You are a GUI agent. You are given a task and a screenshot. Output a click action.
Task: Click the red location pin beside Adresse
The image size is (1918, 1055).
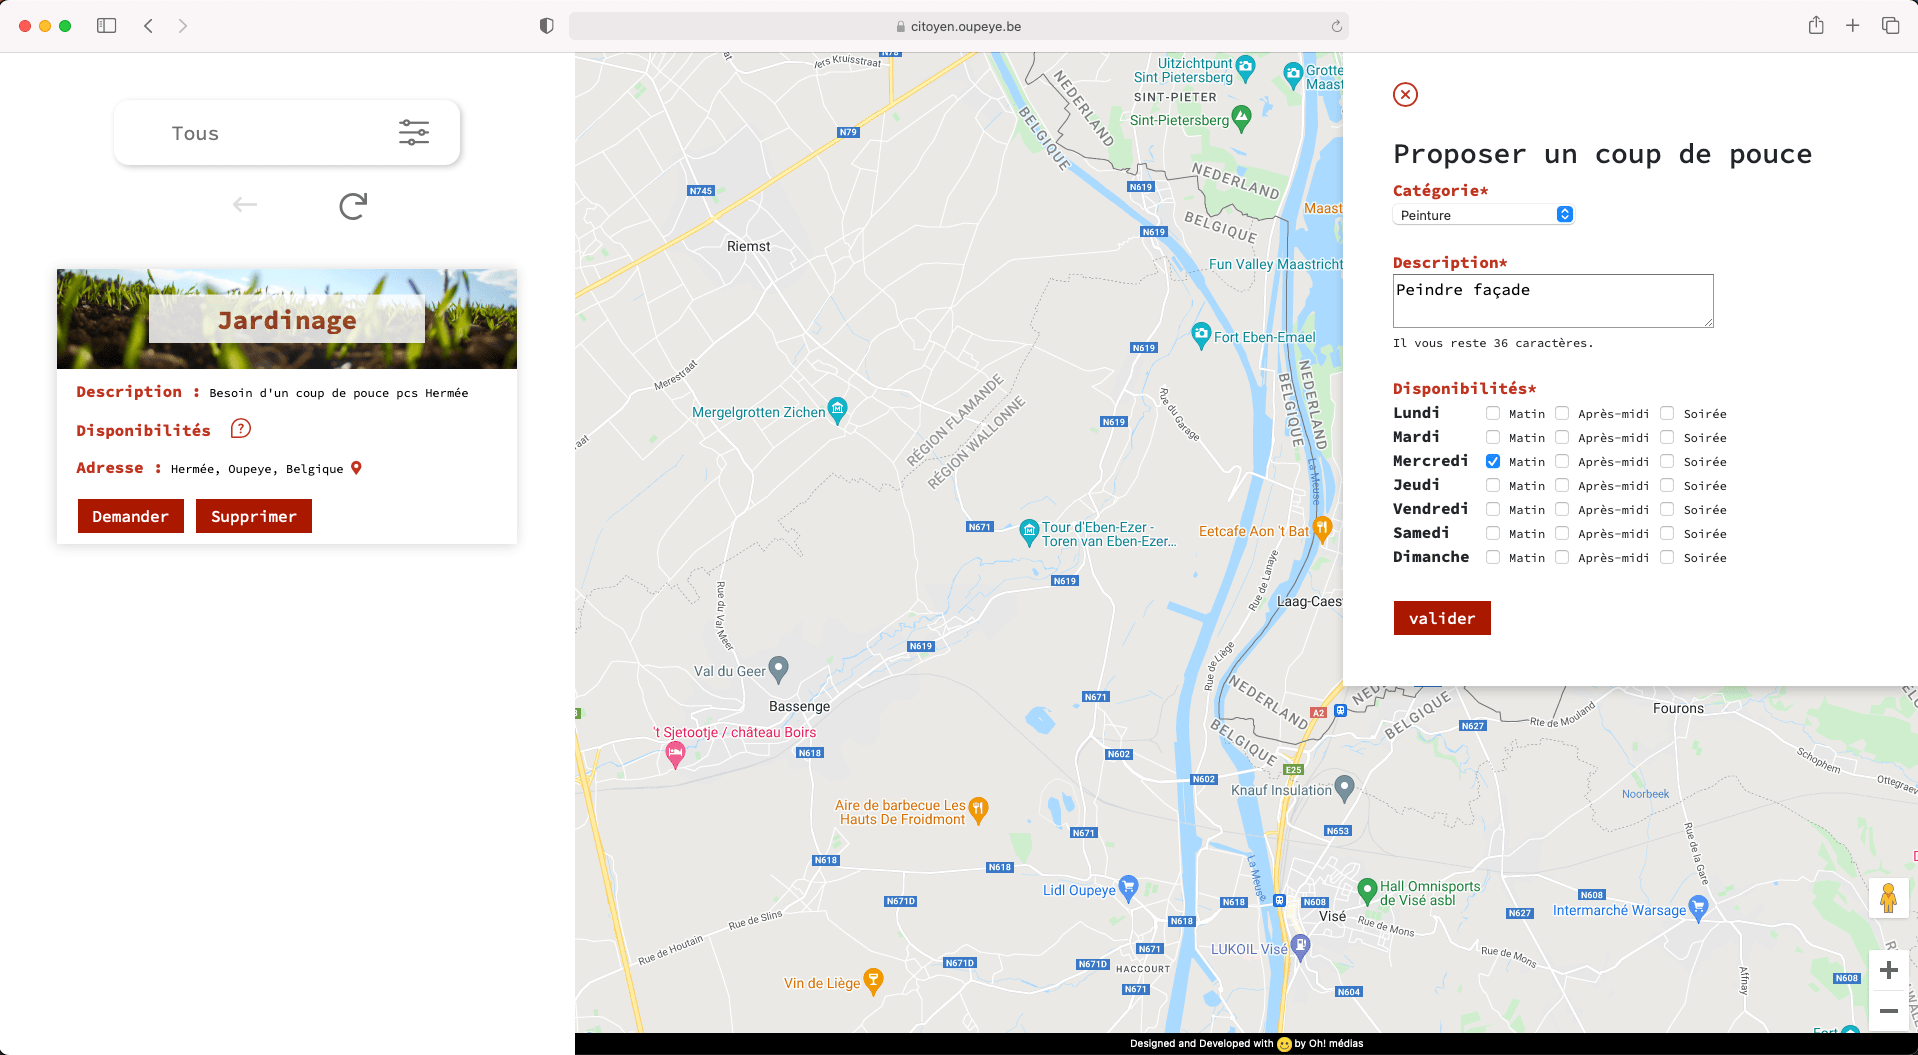[x=356, y=468]
